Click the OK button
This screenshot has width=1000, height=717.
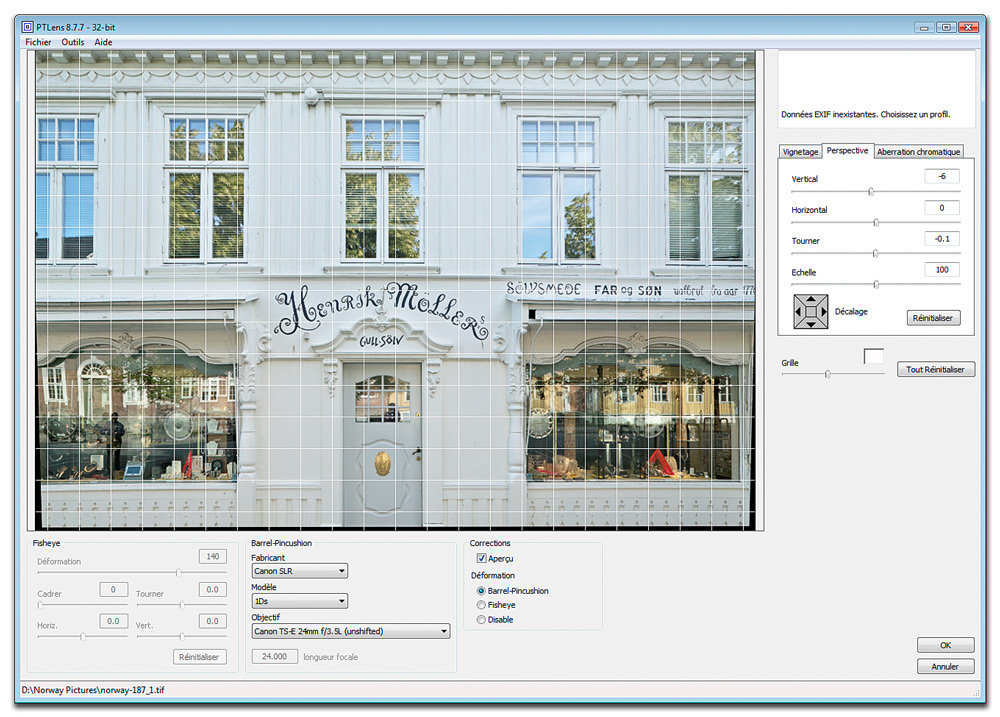946,645
